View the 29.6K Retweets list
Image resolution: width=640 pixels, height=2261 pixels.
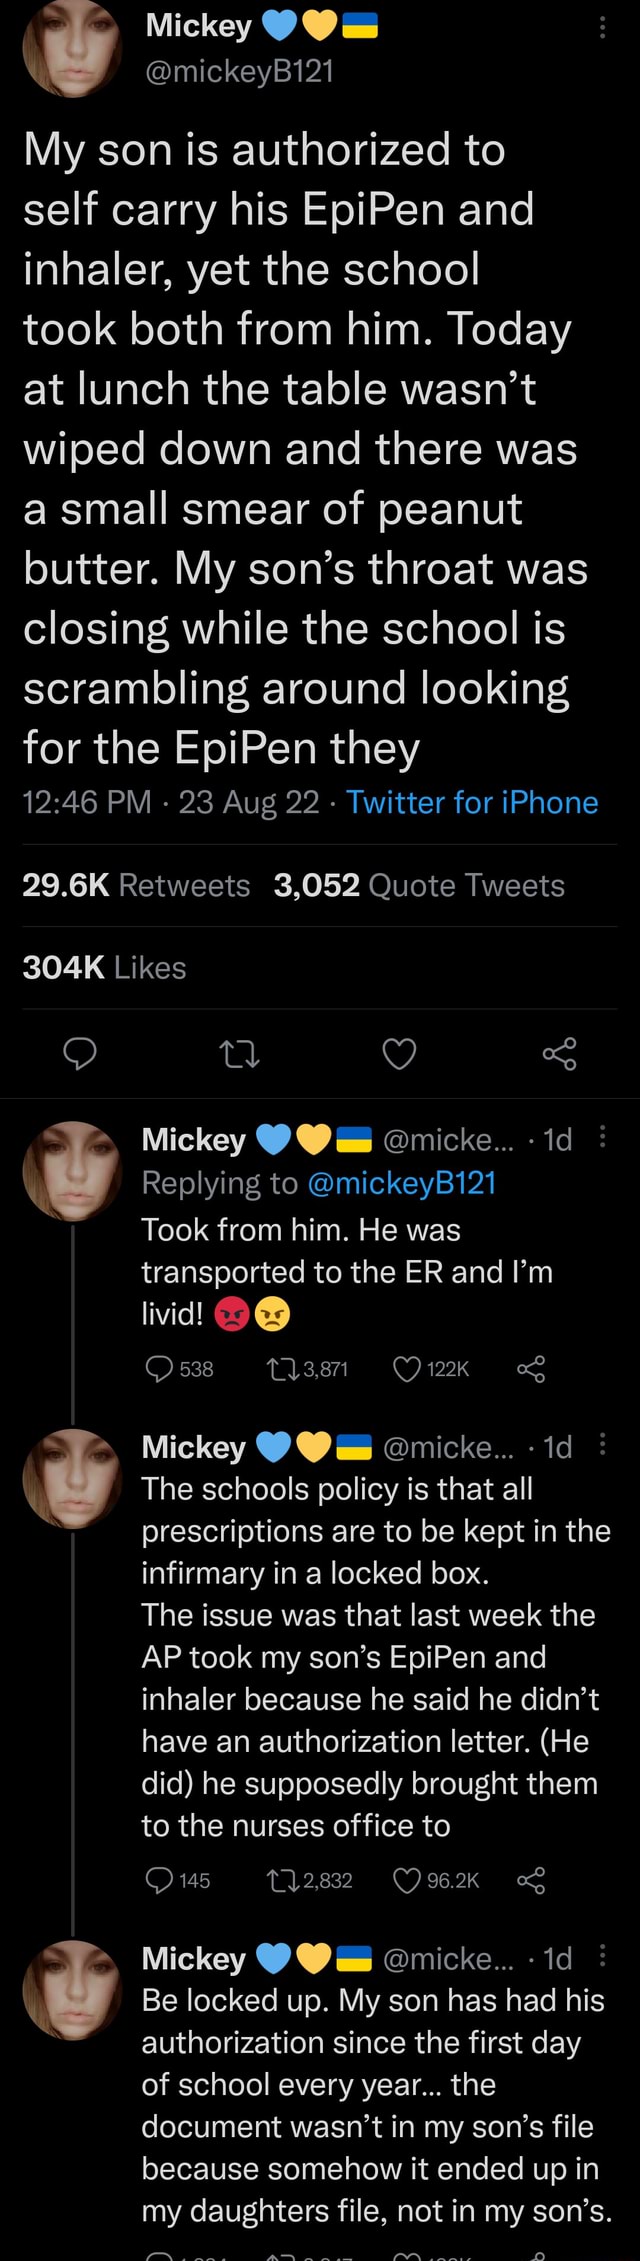pyautogui.click(x=130, y=884)
